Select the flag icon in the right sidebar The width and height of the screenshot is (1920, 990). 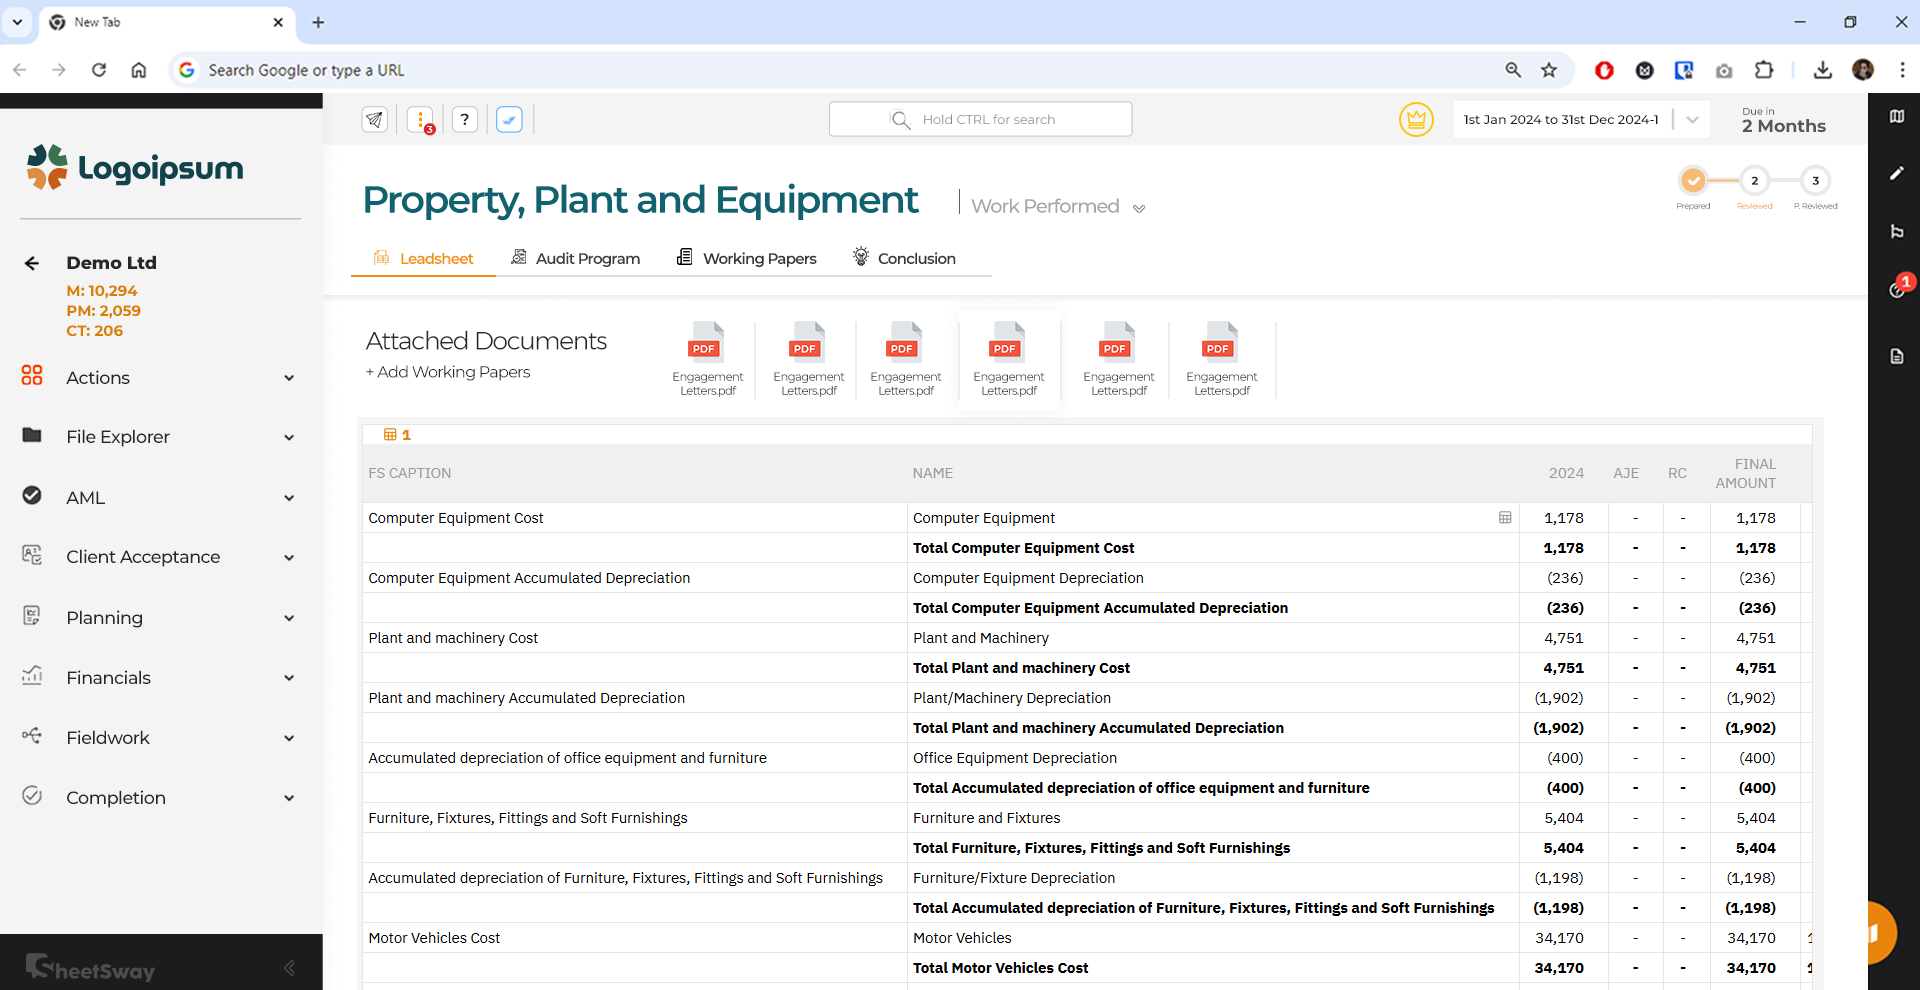(x=1899, y=232)
